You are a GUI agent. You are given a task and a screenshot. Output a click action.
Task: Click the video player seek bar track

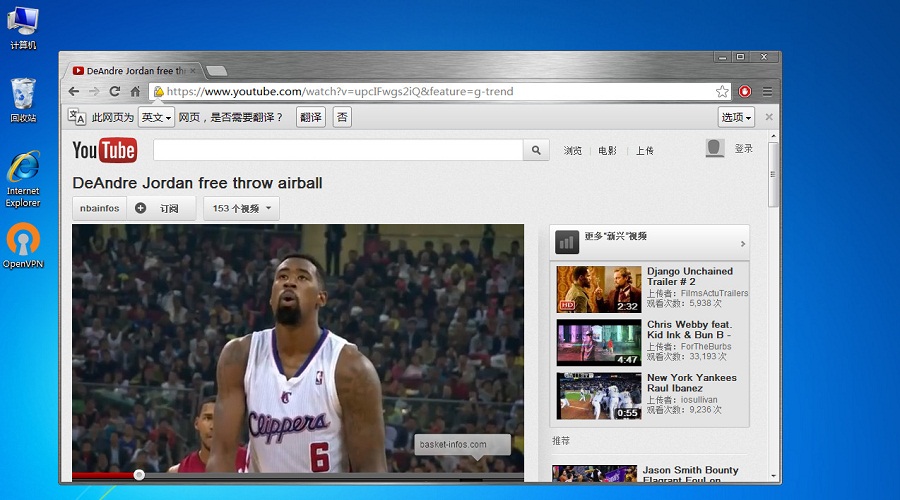pos(298,475)
